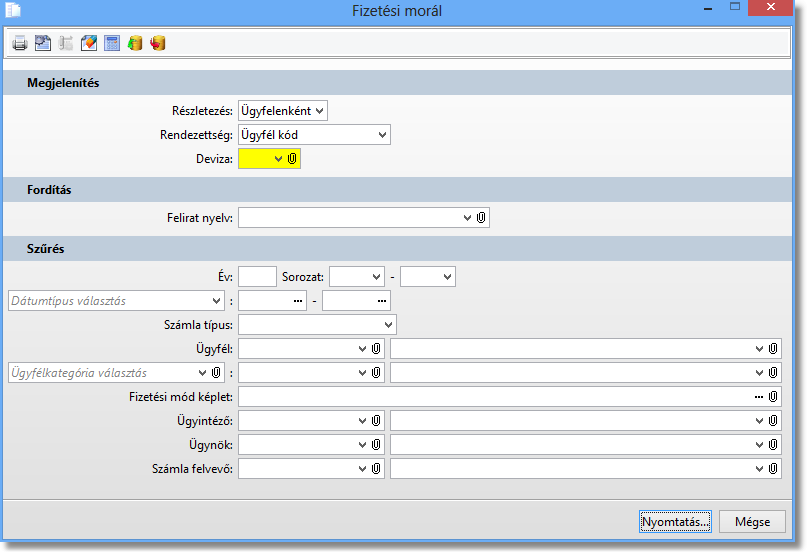Minimize the Fizetési morál window

tap(708, 8)
